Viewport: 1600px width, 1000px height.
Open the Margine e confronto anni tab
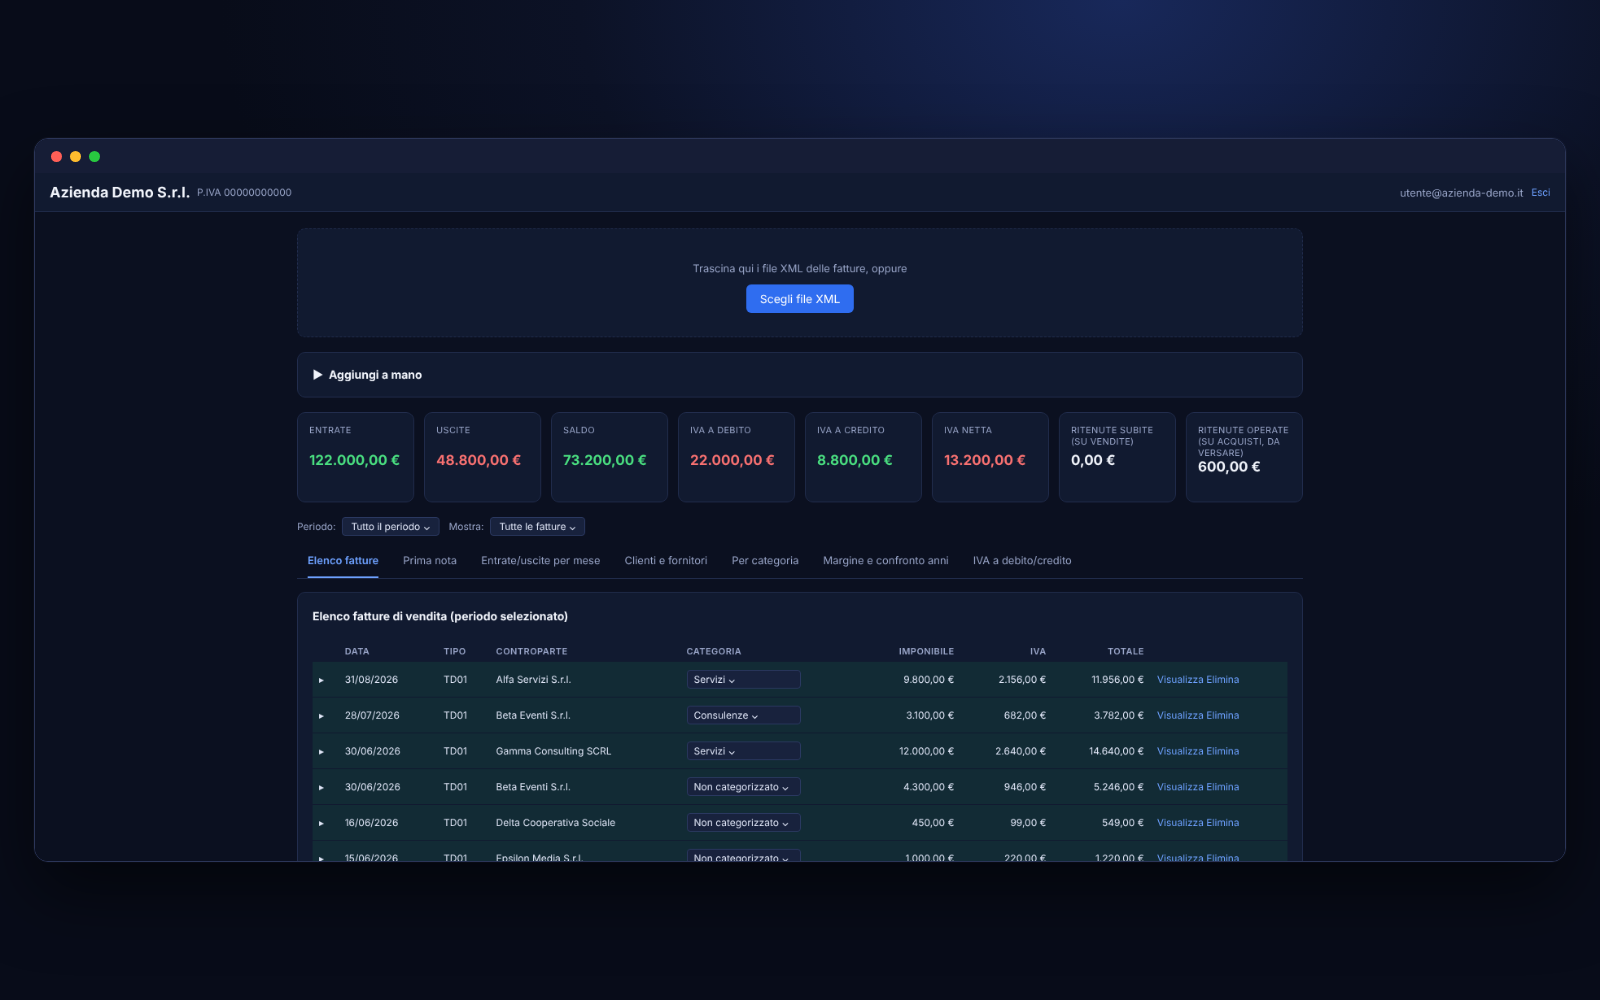click(885, 561)
